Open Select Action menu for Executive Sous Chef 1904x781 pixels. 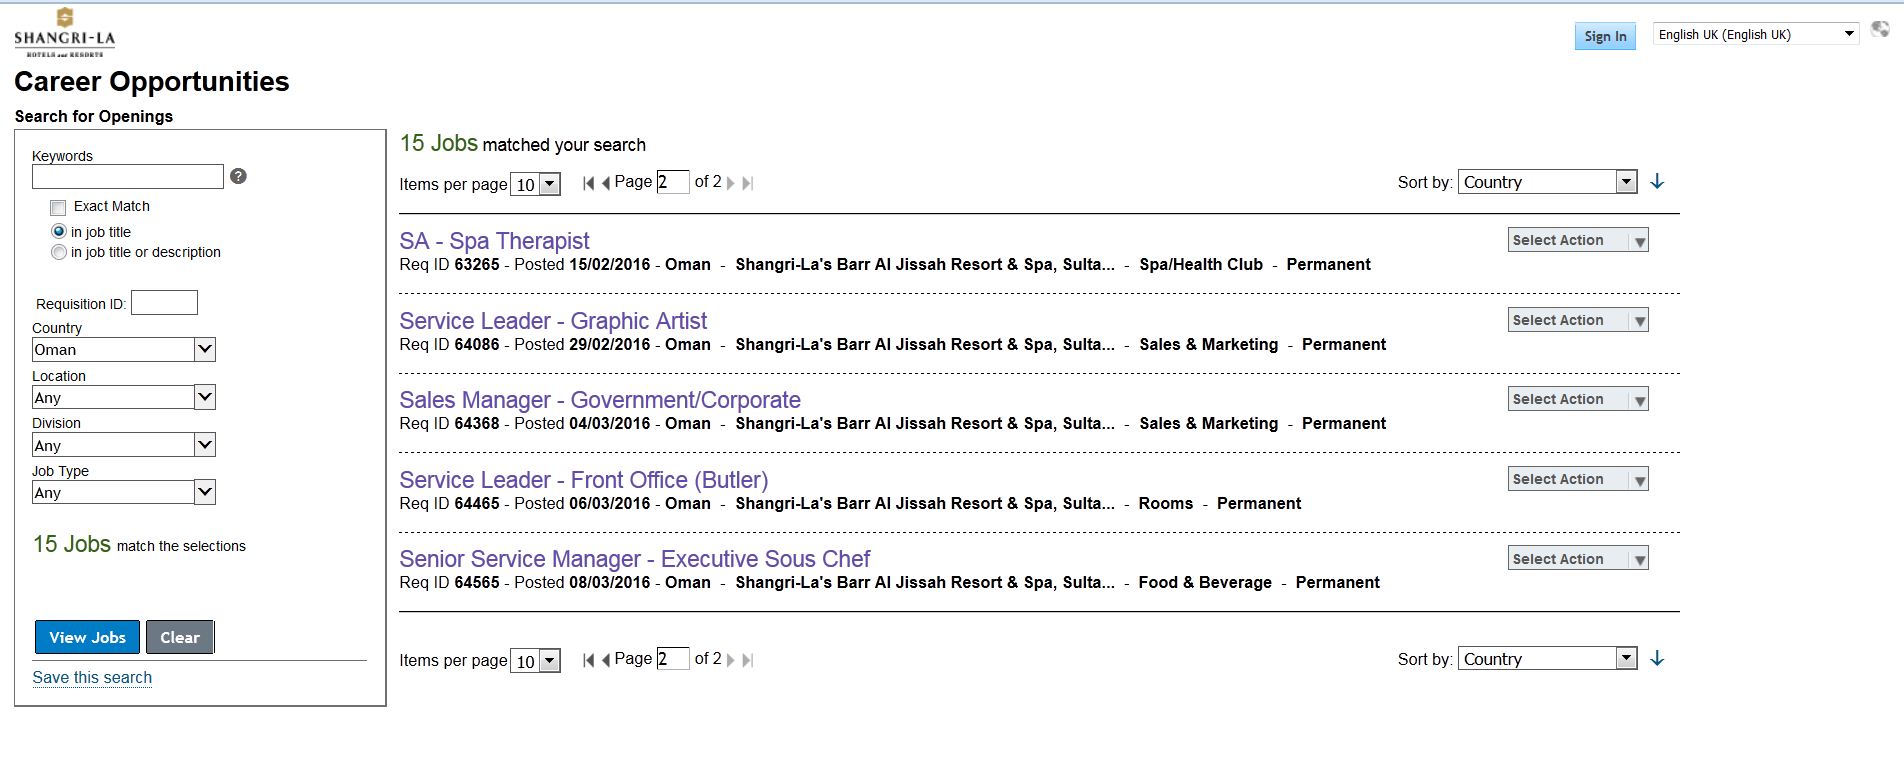pyautogui.click(x=1577, y=559)
